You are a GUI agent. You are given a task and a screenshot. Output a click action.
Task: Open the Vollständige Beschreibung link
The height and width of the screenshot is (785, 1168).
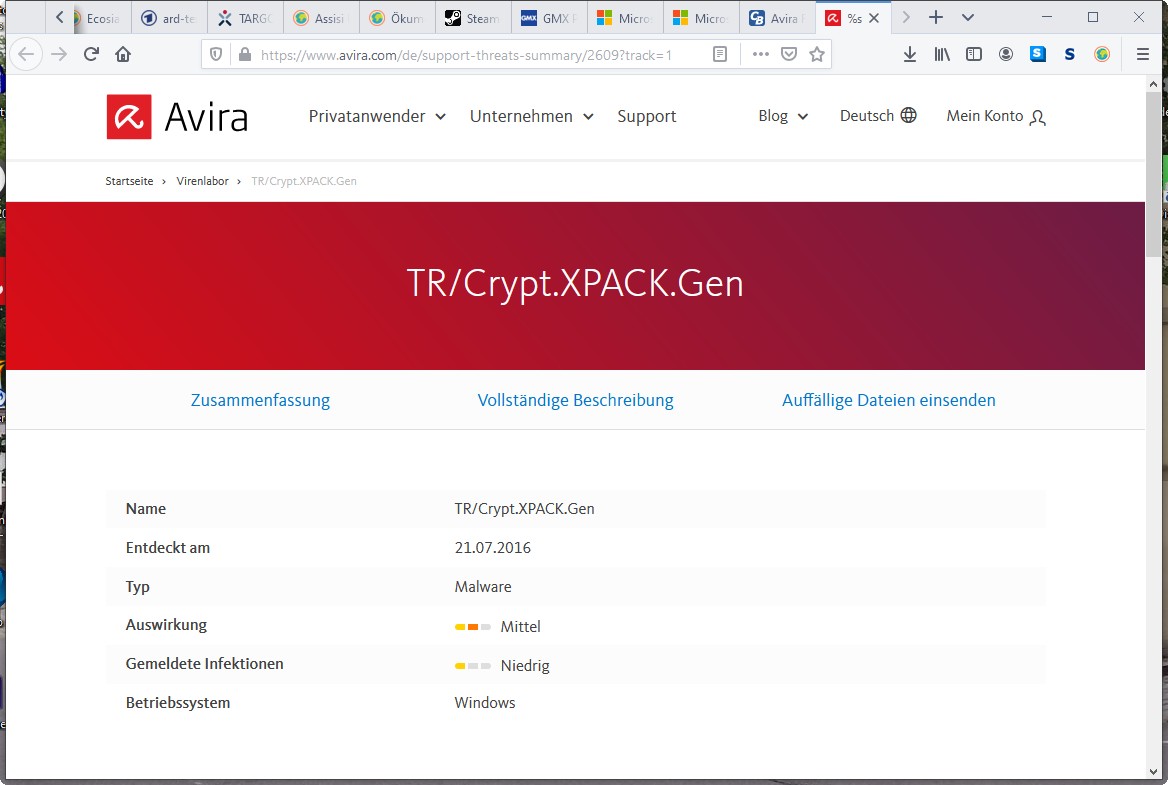pyautogui.click(x=576, y=400)
